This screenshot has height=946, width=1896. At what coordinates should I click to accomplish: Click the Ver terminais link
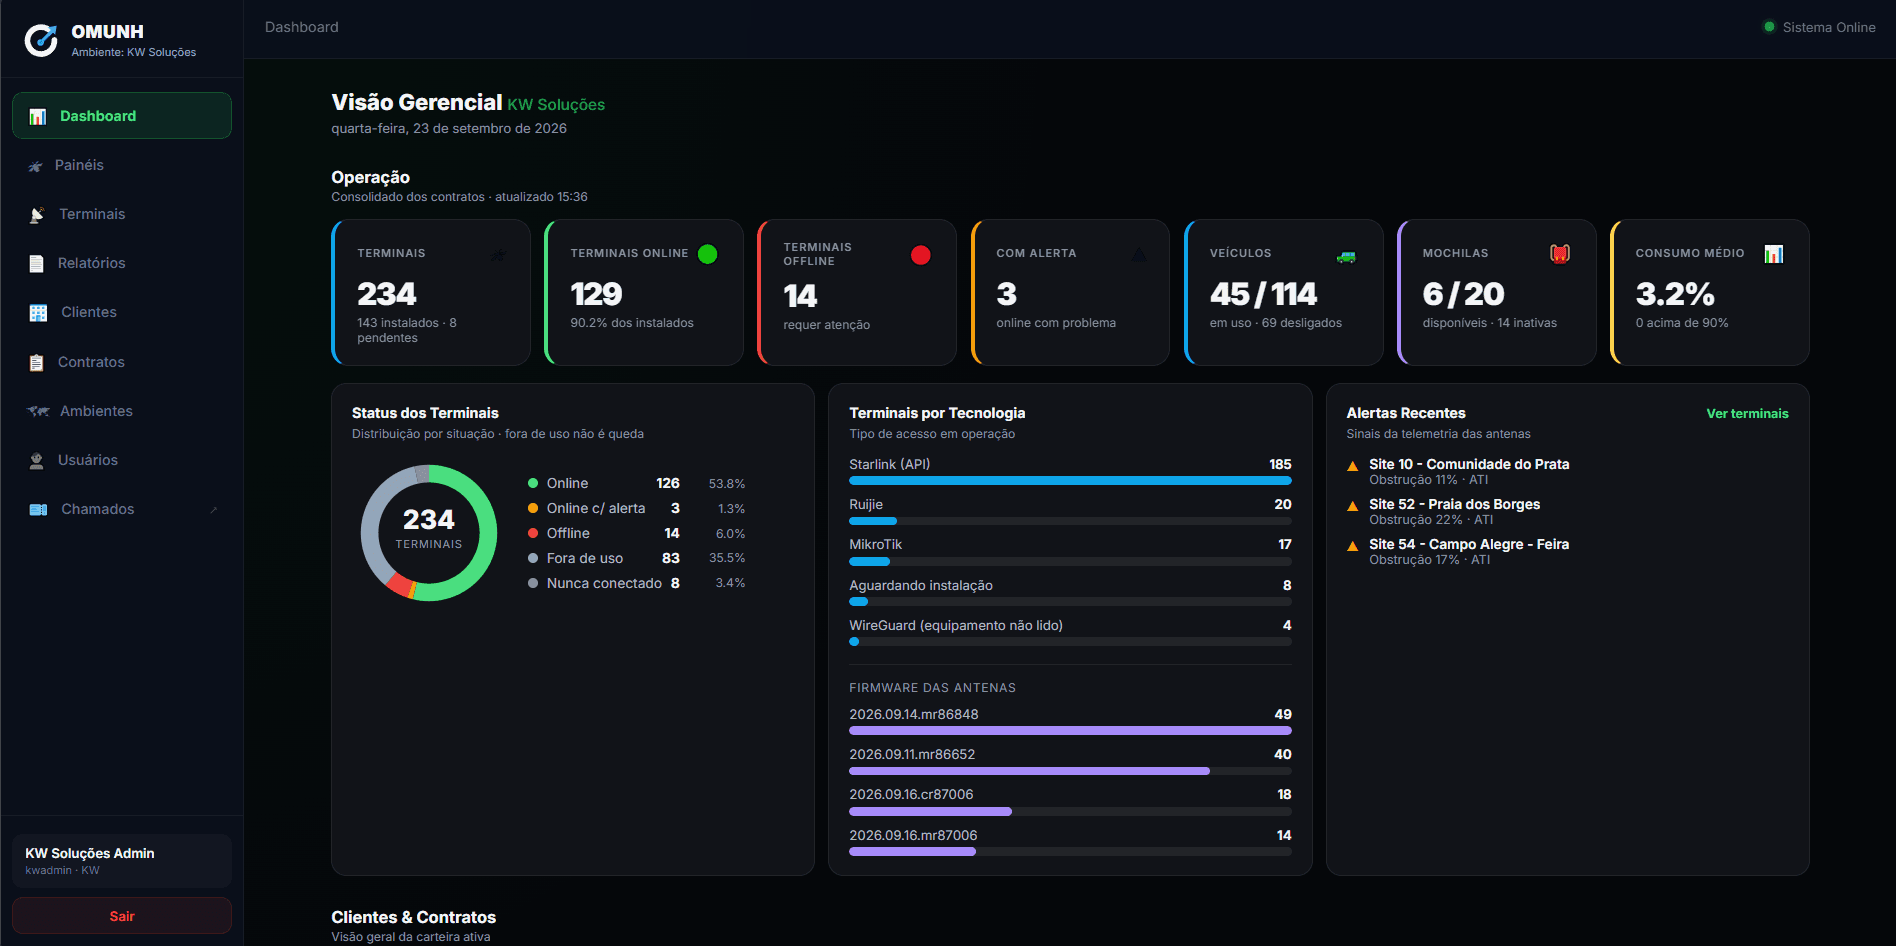1747,414
